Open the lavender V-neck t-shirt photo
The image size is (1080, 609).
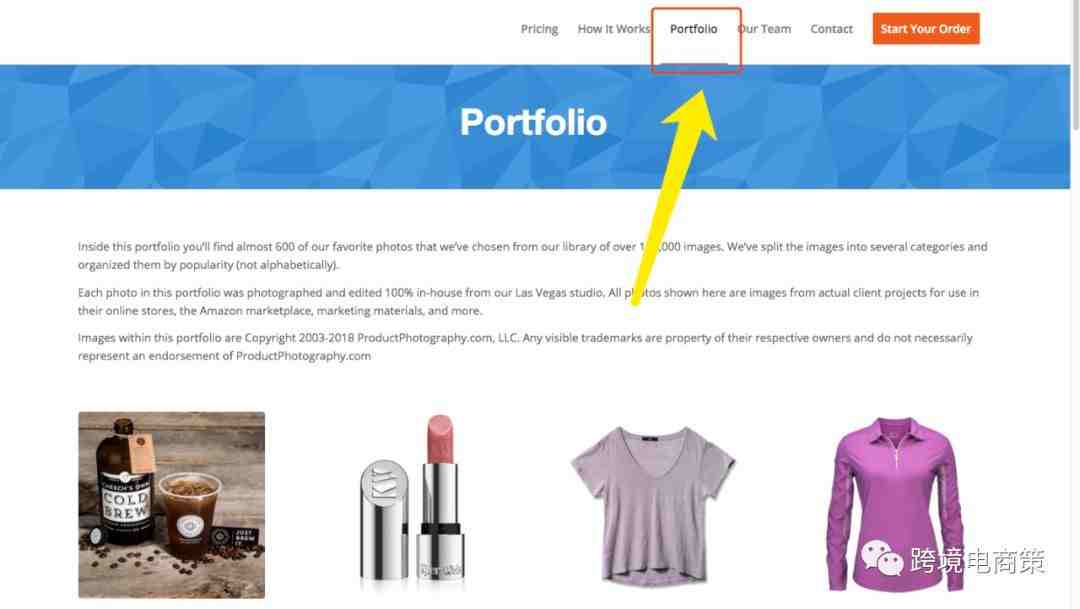coord(653,505)
